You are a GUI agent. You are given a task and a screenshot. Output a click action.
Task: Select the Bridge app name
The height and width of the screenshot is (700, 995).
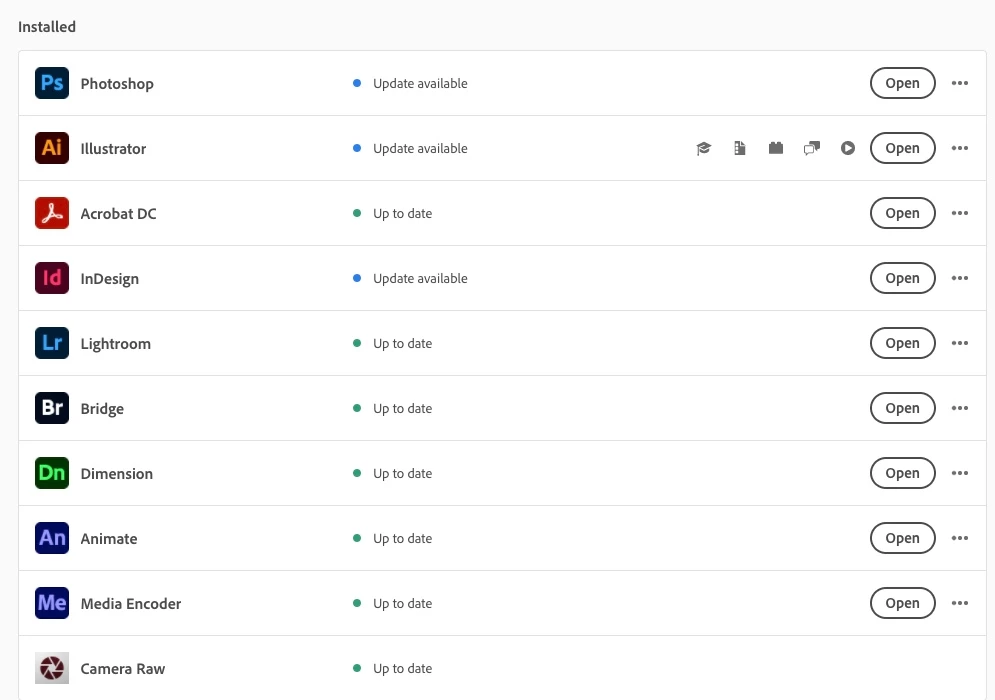pos(102,409)
